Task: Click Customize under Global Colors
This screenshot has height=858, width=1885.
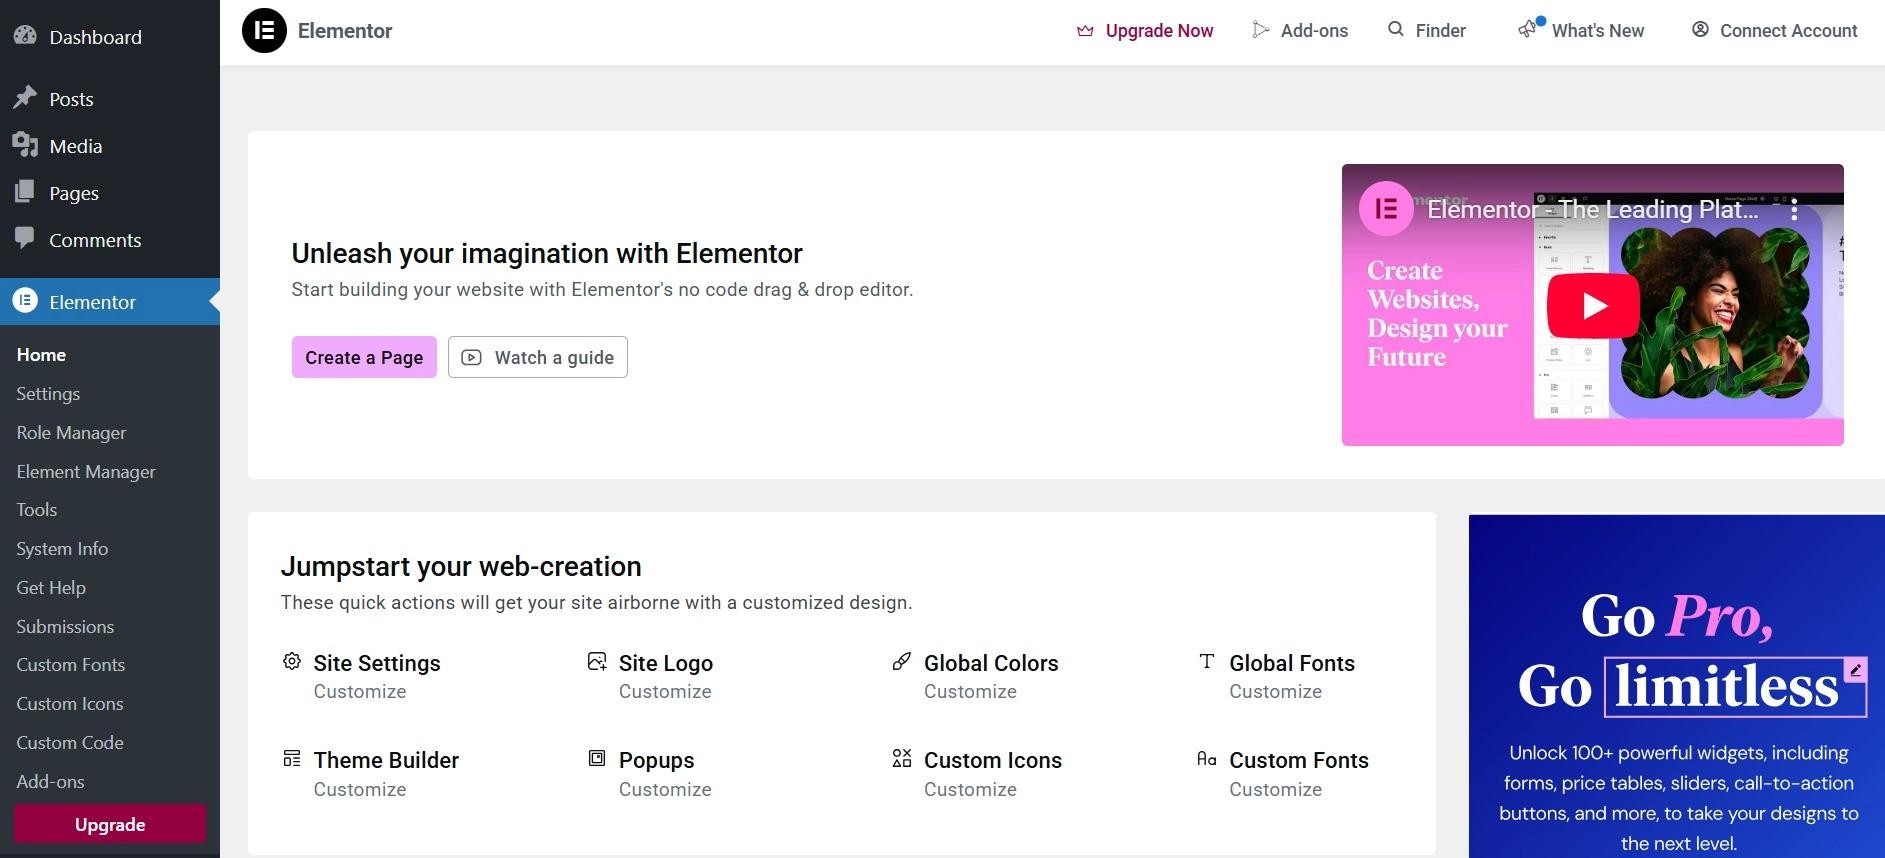Action: coord(970,692)
